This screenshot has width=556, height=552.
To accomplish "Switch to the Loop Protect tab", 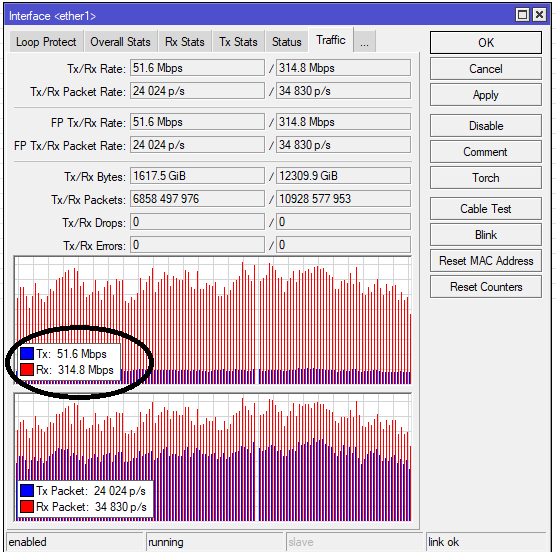I will pyautogui.click(x=46, y=42).
